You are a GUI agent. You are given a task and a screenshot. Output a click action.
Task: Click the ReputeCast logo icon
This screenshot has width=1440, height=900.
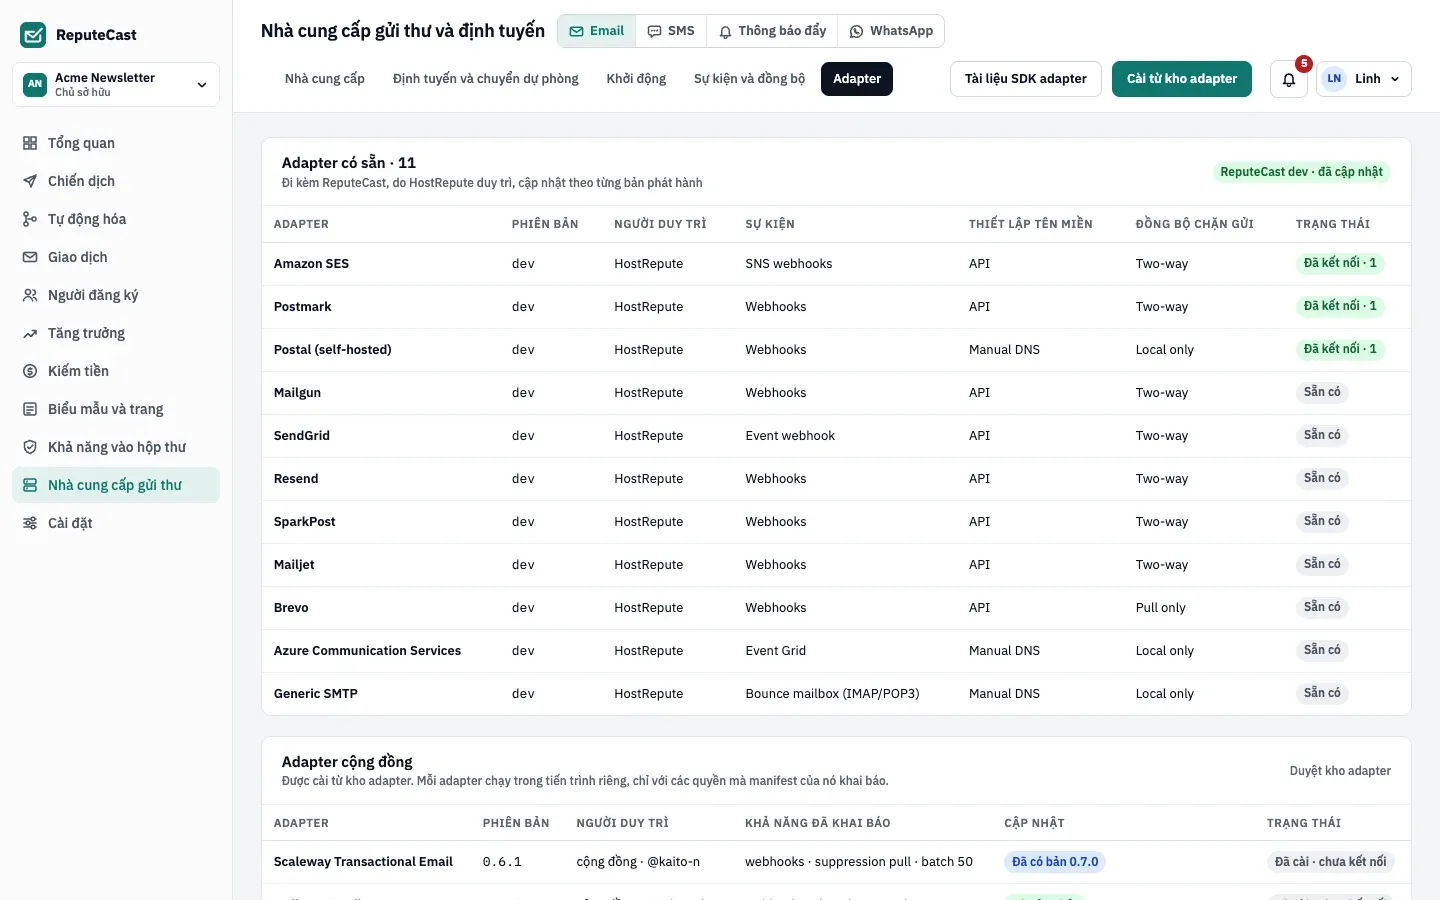(33, 35)
